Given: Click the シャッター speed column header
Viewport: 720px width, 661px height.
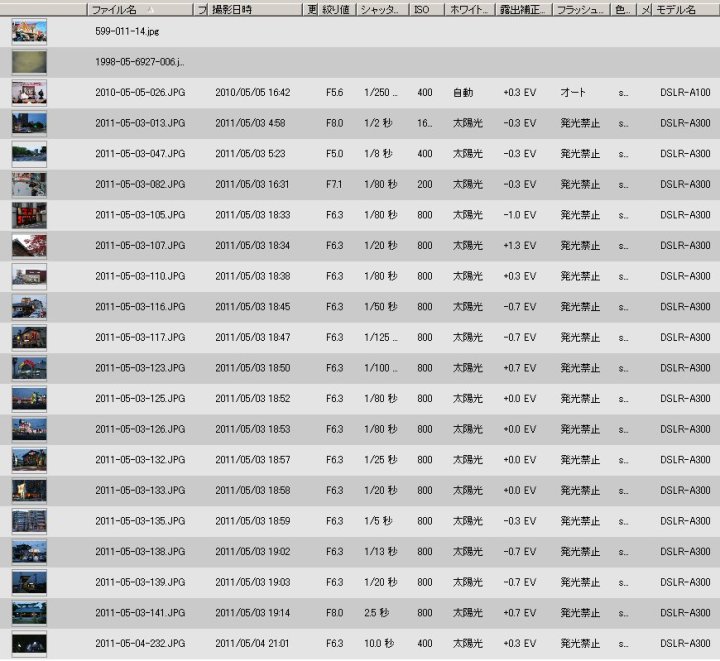Looking at the screenshot, I should [x=382, y=9].
